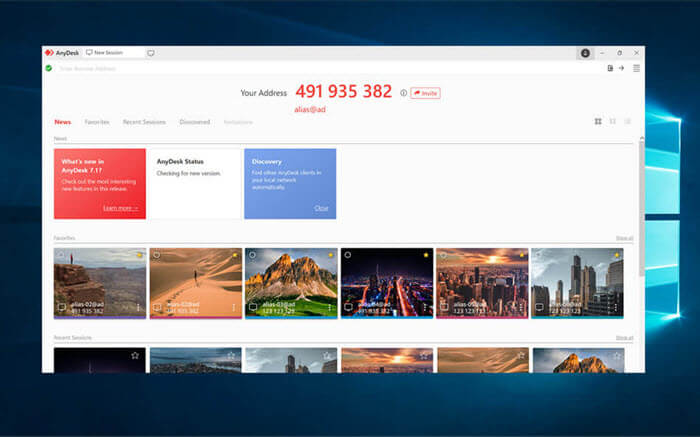Image resolution: width=700 pixels, height=437 pixels.
Task: Click monitor icon on night city favorite card
Action: click(348, 307)
